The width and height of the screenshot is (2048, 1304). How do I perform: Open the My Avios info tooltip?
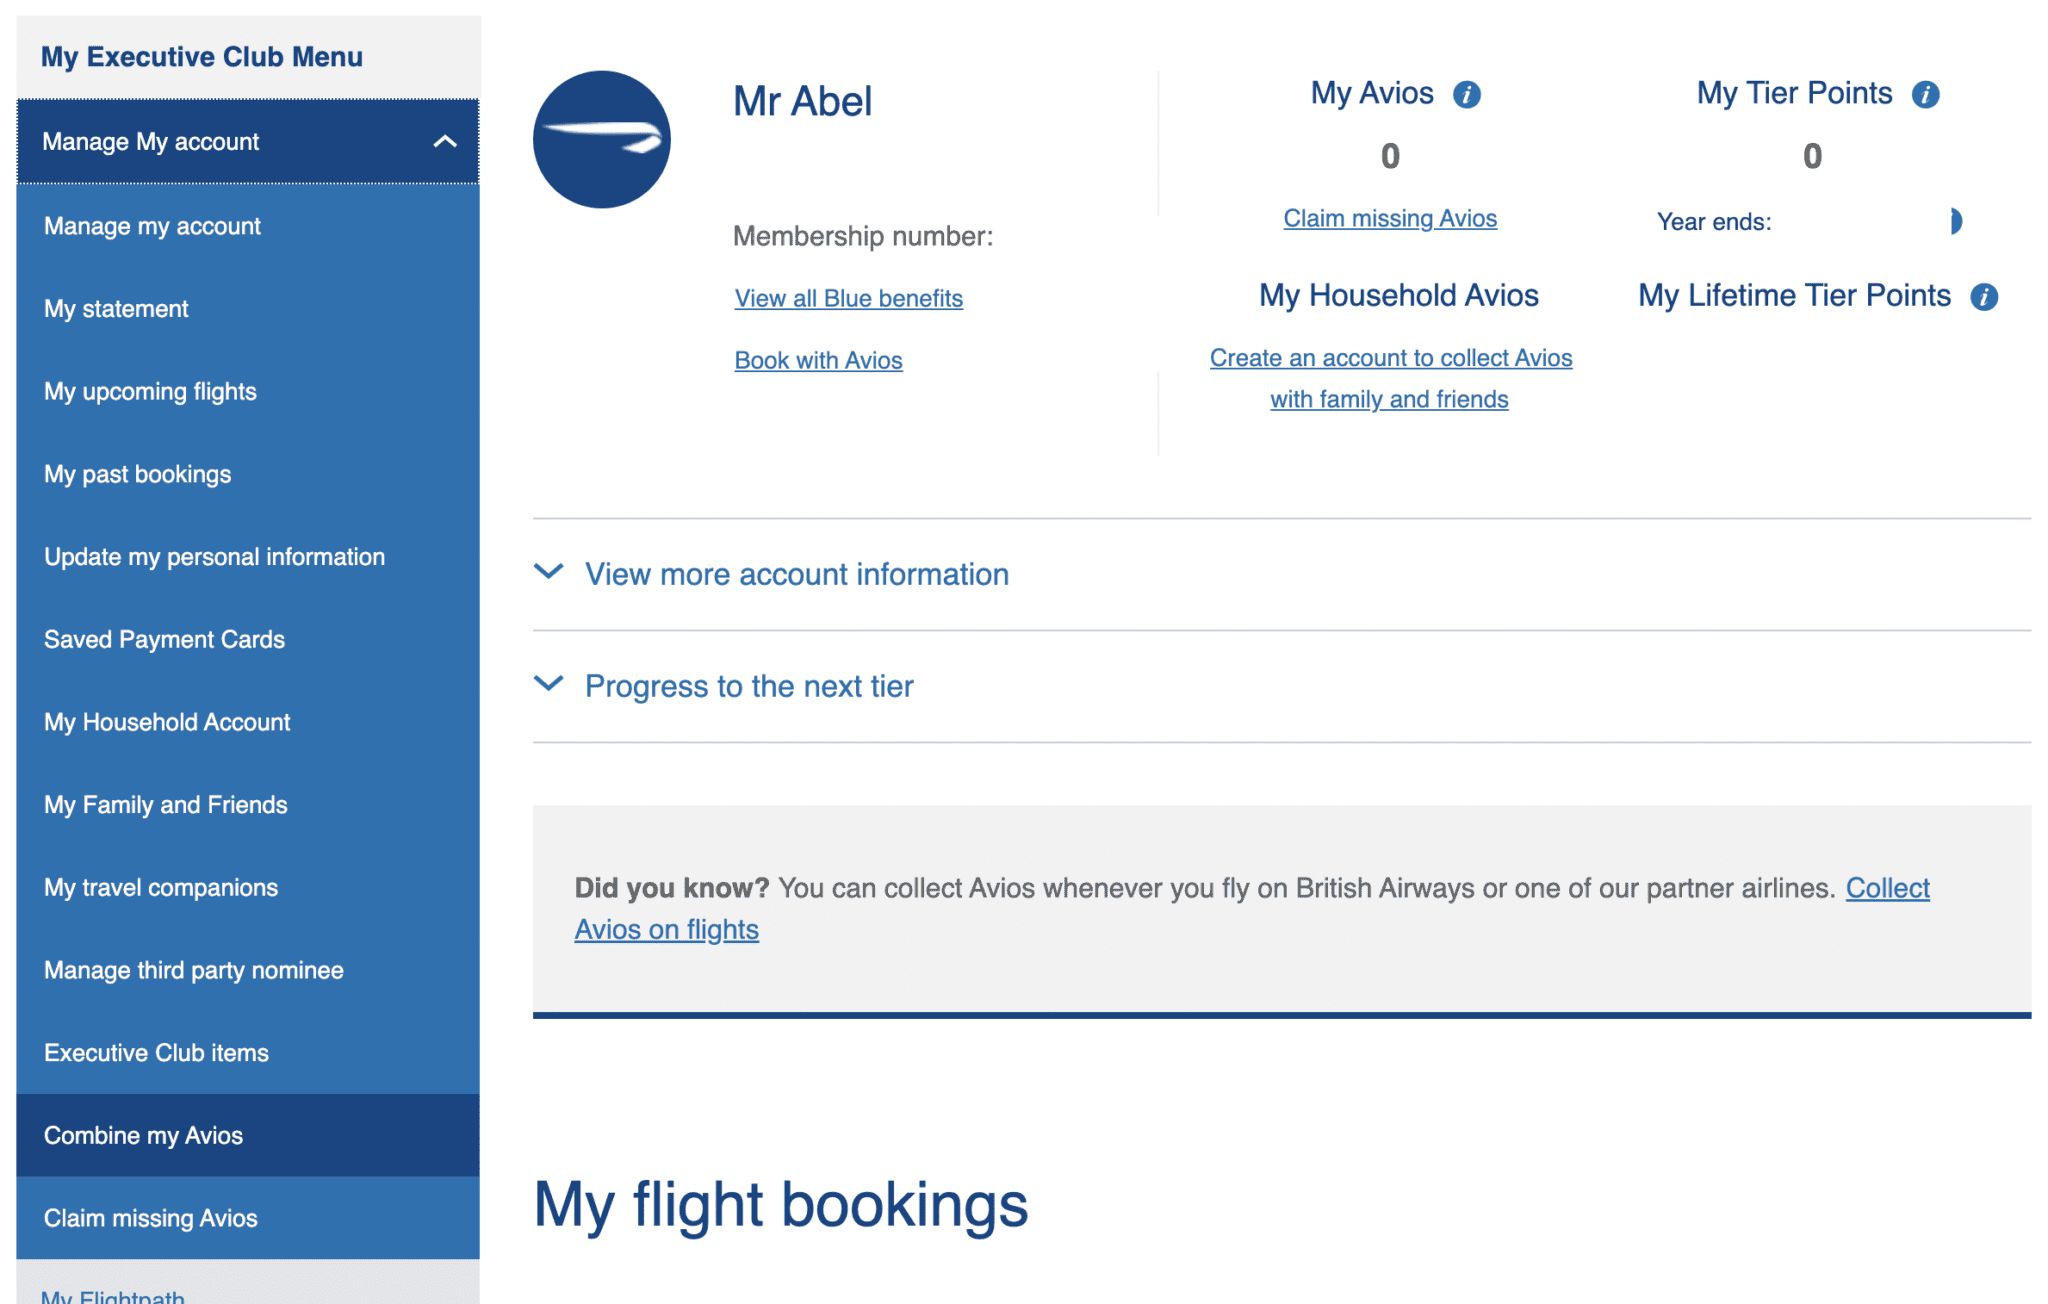click(1466, 93)
